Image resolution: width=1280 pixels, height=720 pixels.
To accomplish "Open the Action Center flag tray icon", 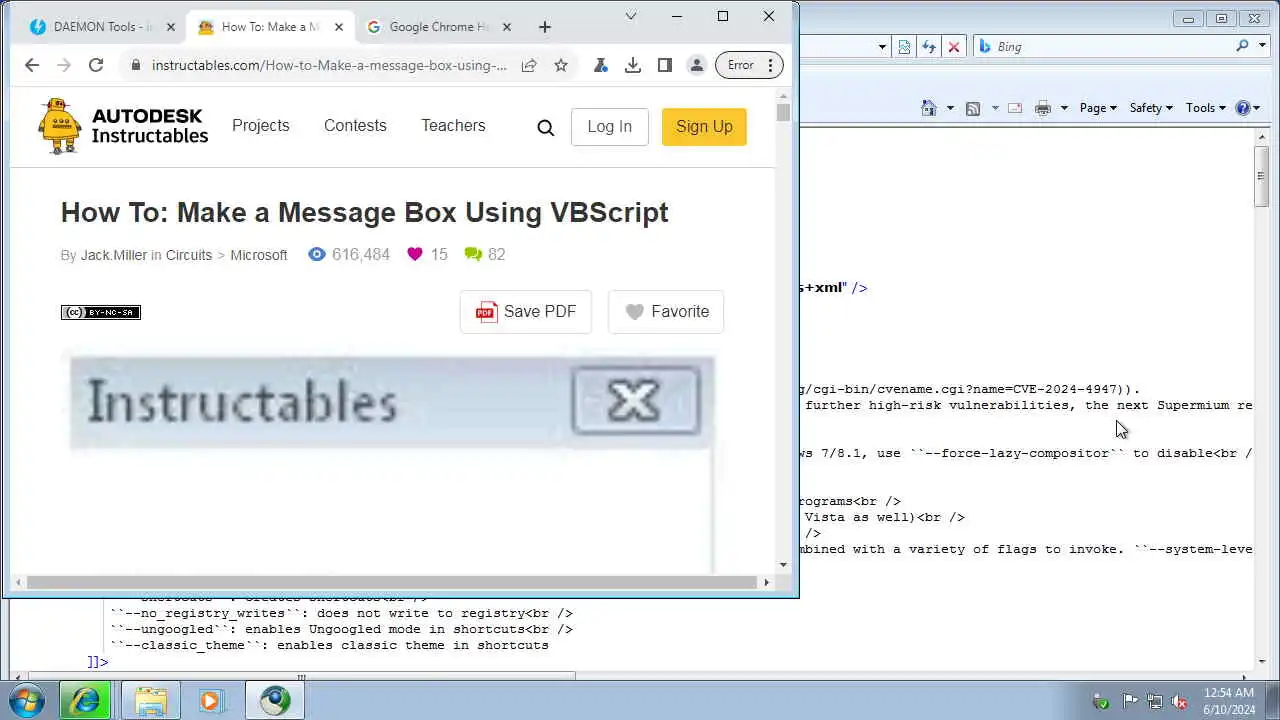I will pyautogui.click(x=1129, y=701).
